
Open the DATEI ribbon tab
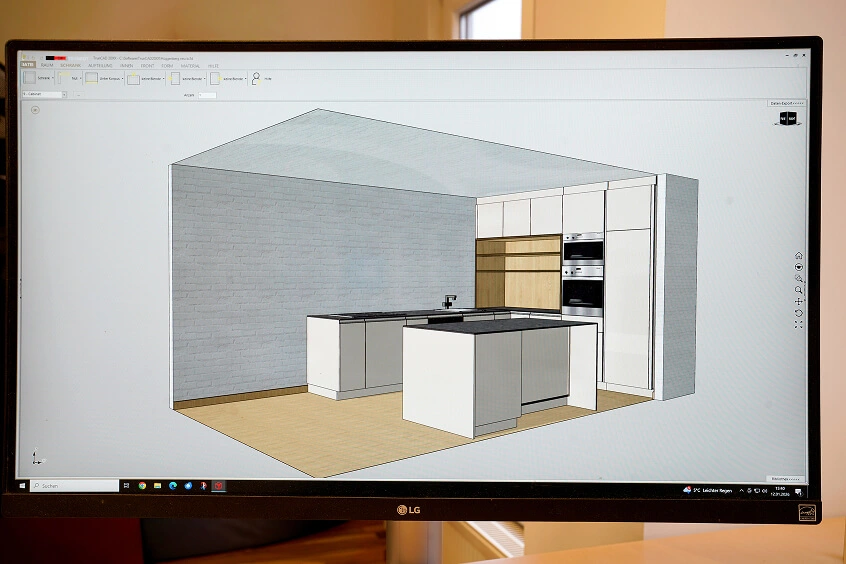click(x=28, y=65)
